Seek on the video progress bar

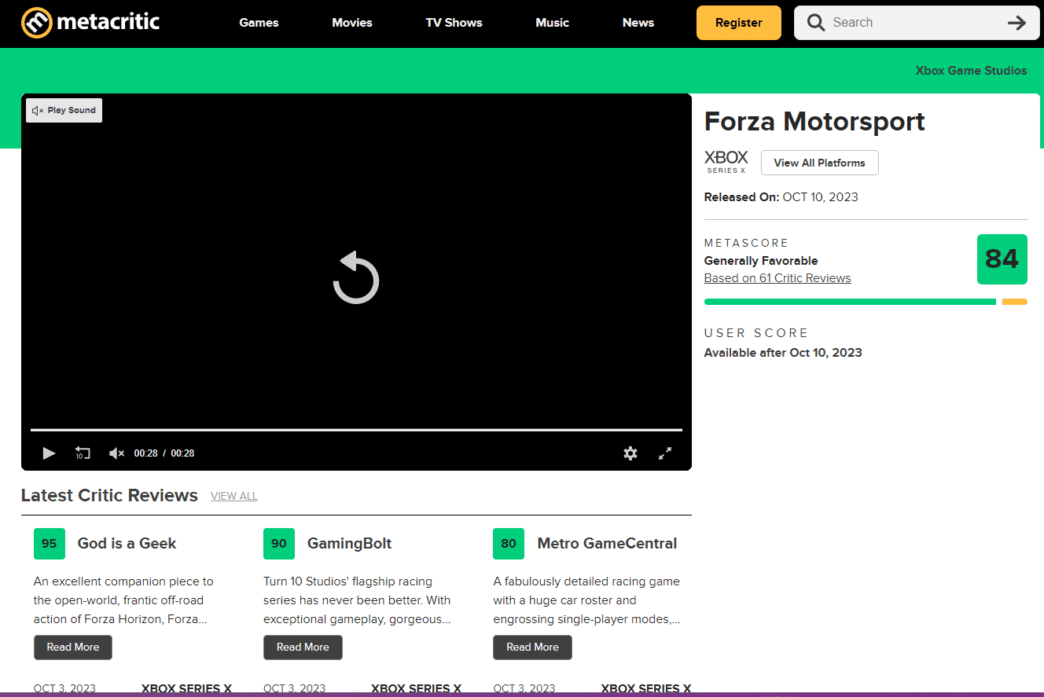(356, 430)
